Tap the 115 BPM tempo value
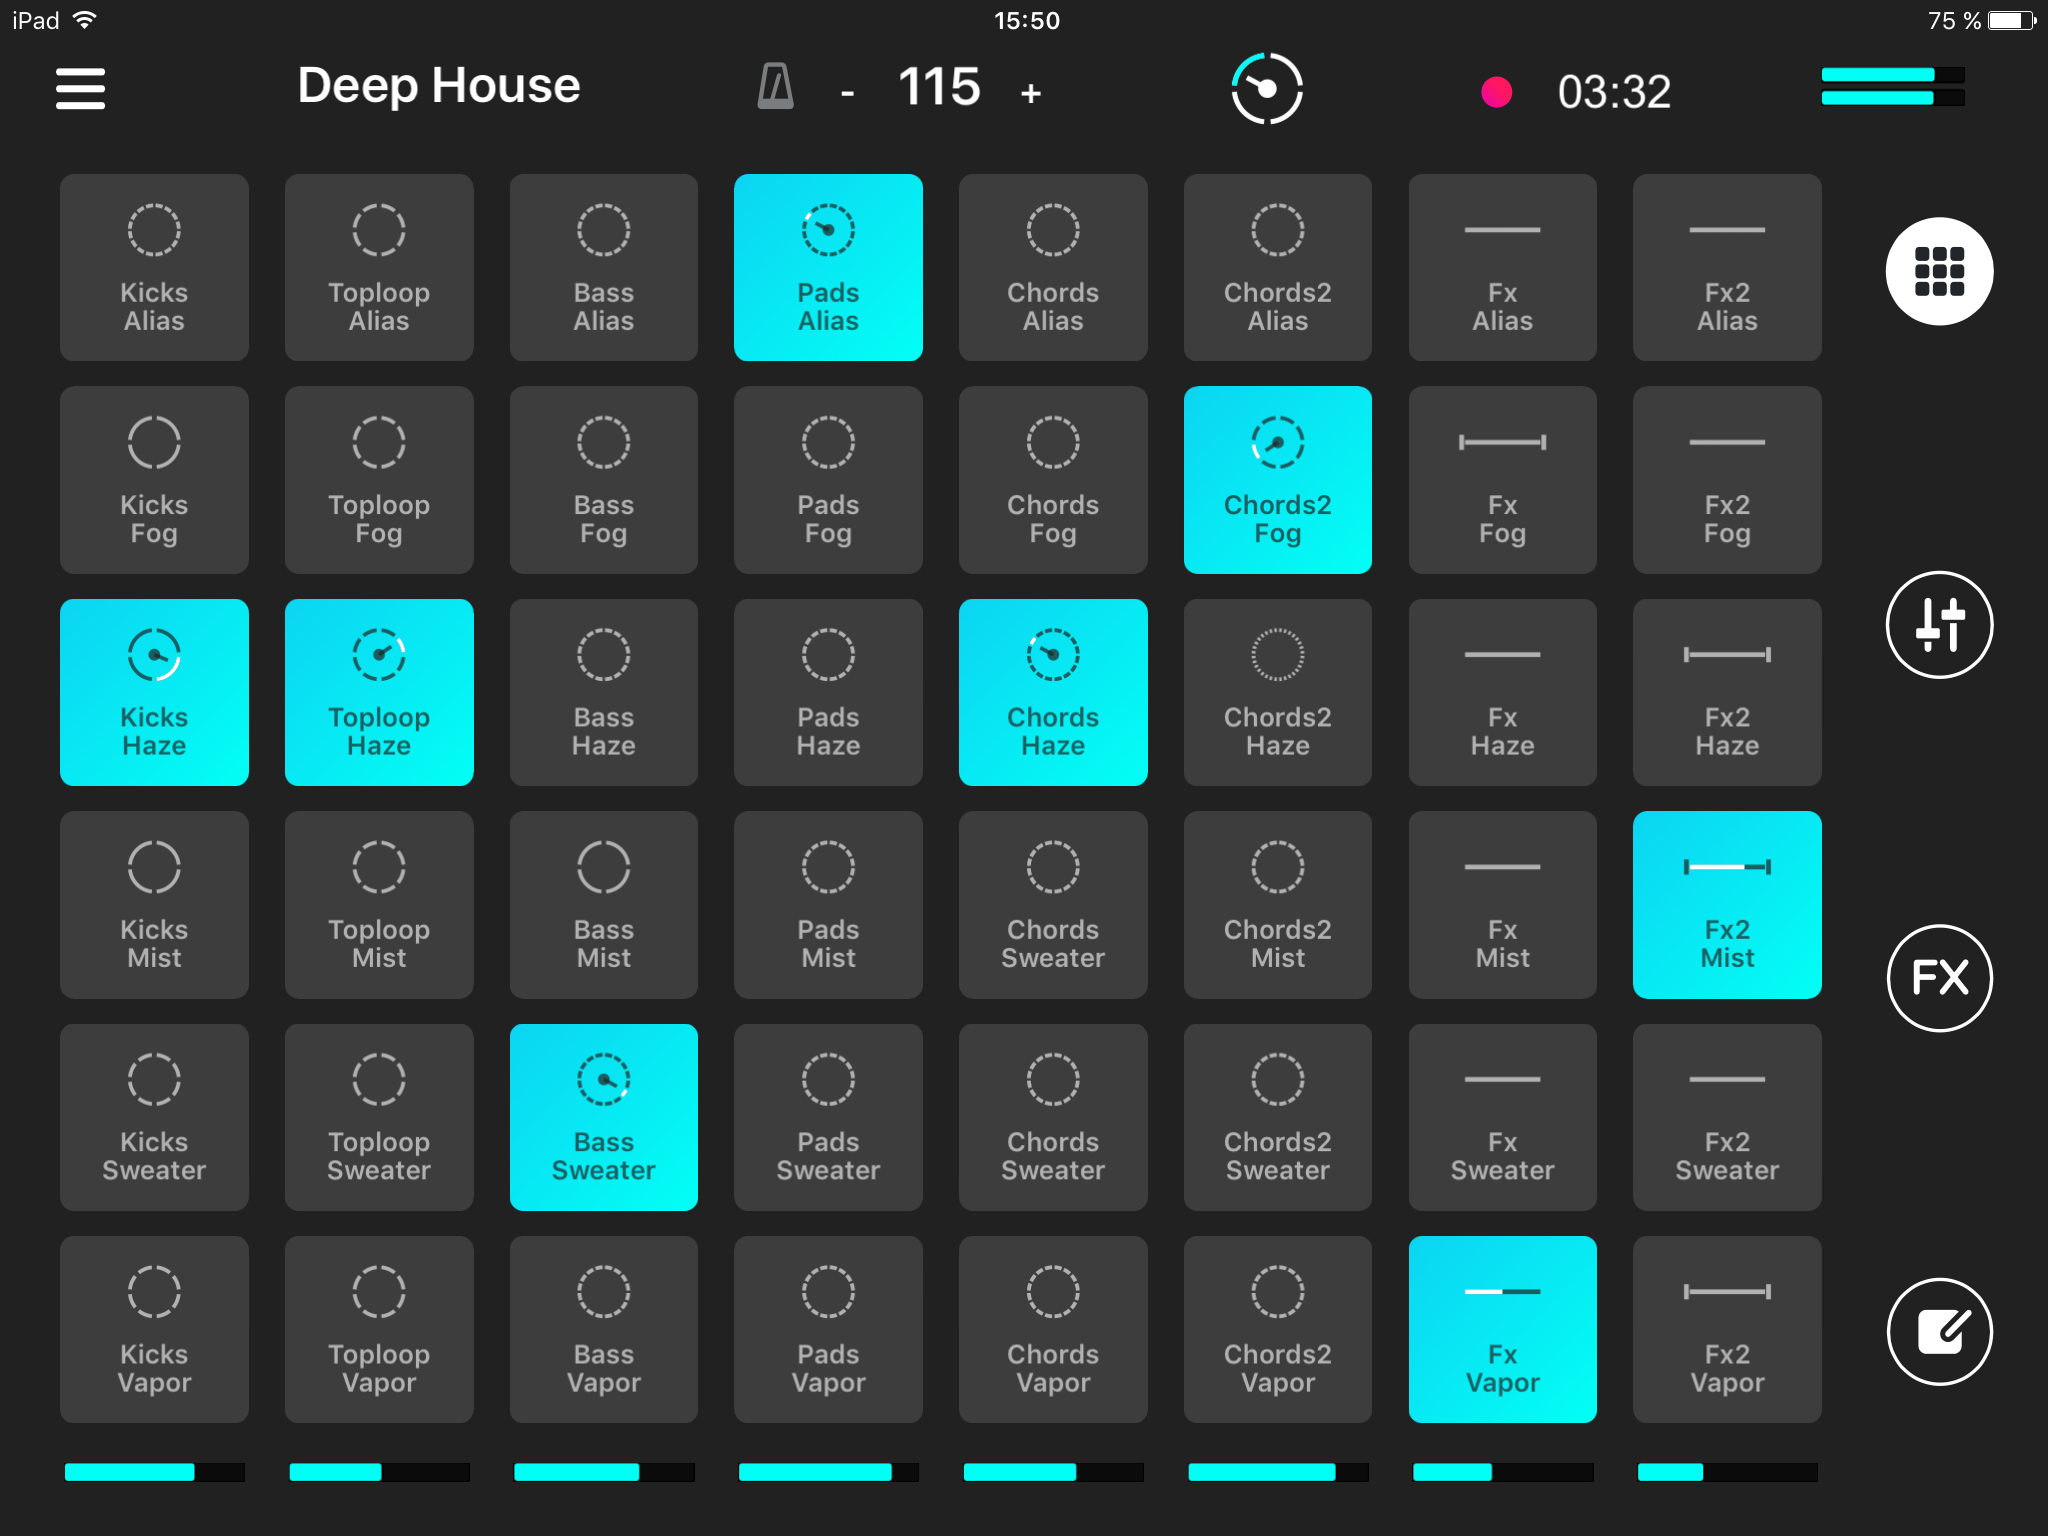Screen dimensions: 2048x1536 pos(939,88)
